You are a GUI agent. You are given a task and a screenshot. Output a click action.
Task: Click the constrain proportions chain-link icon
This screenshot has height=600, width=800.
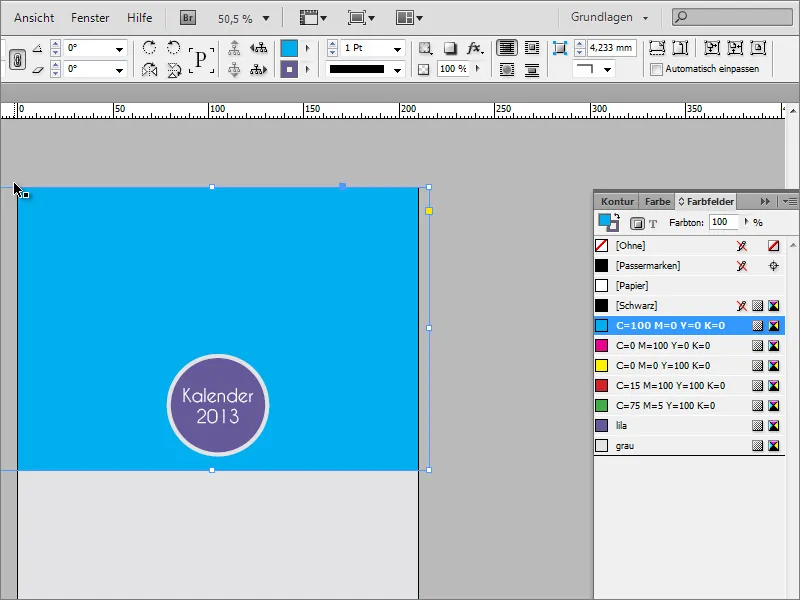click(x=17, y=59)
